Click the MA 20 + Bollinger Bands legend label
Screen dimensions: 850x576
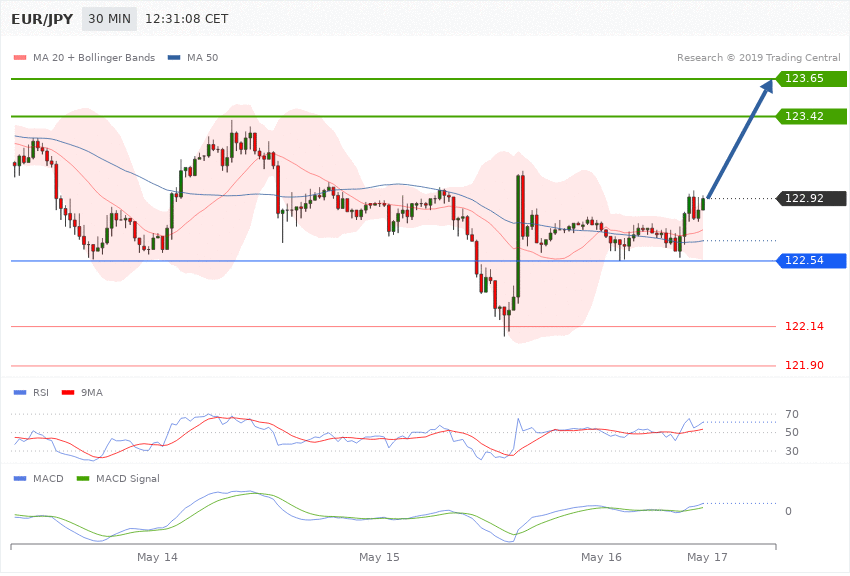pos(94,57)
